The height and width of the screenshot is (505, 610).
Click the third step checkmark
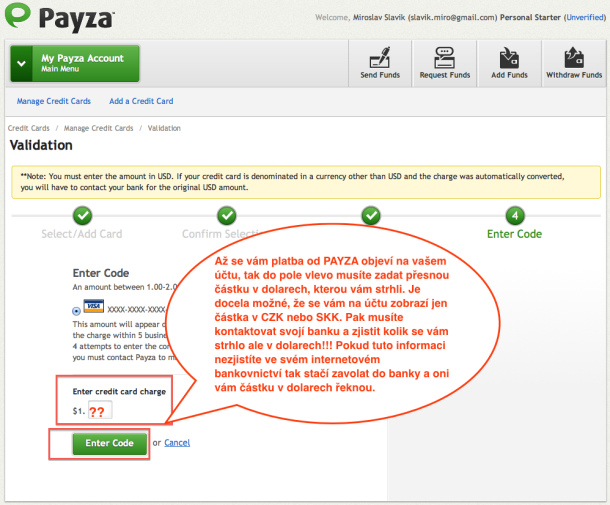point(371,216)
